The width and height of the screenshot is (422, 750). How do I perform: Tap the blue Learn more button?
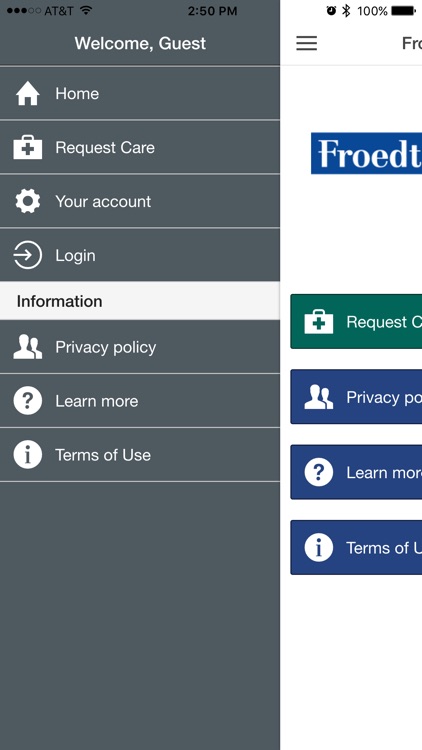(x=356, y=472)
